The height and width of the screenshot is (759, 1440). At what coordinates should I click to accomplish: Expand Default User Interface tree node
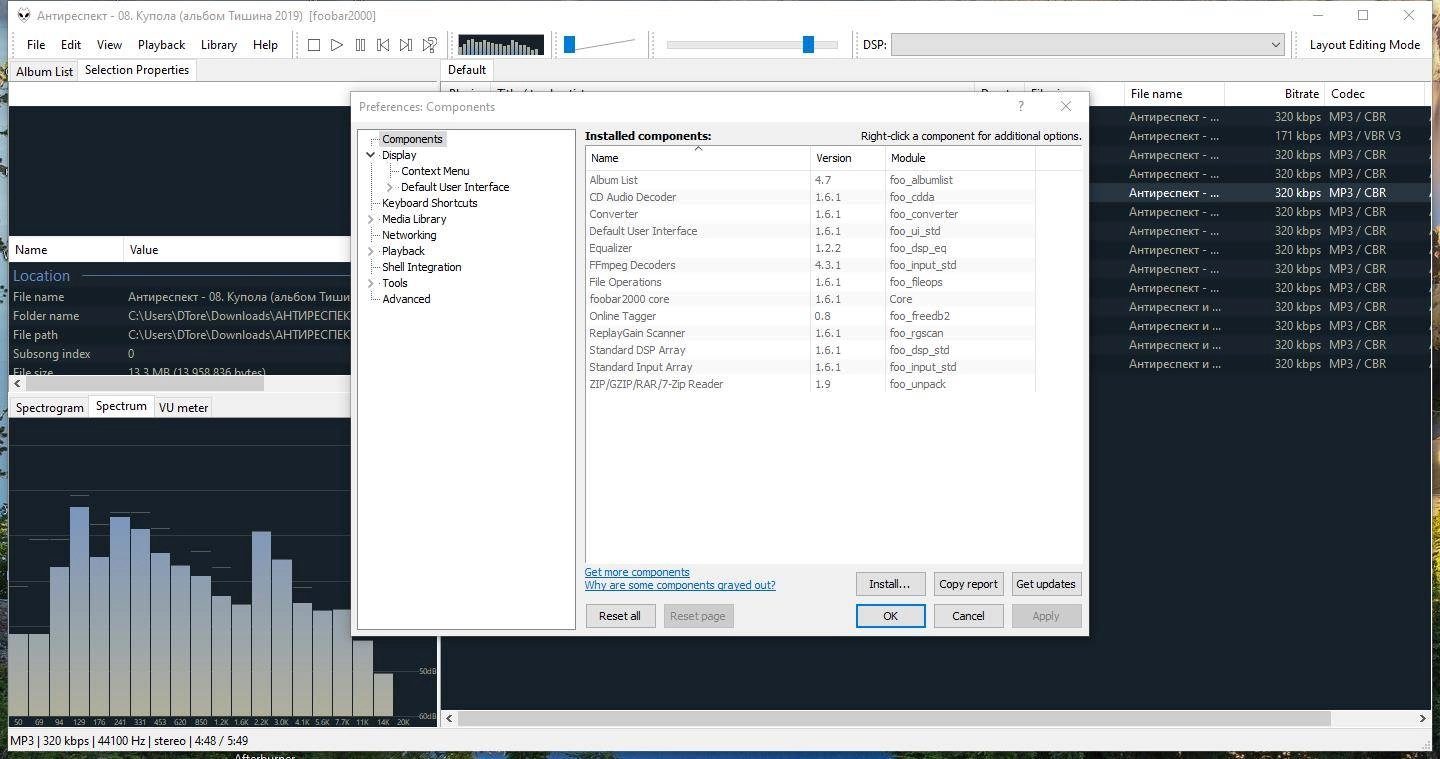coord(390,187)
